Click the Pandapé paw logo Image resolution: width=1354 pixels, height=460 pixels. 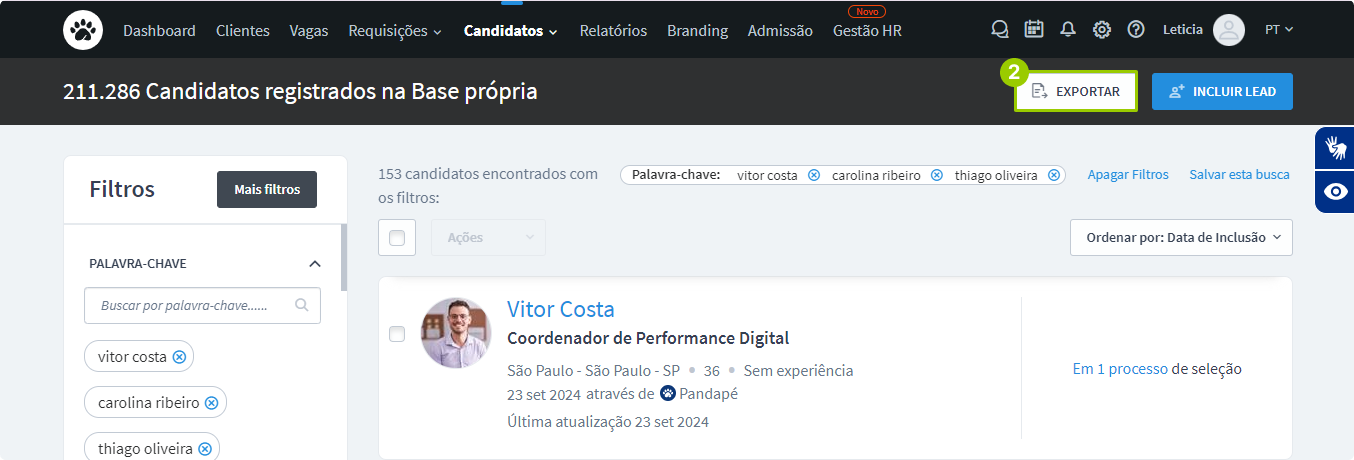coord(83,30)
